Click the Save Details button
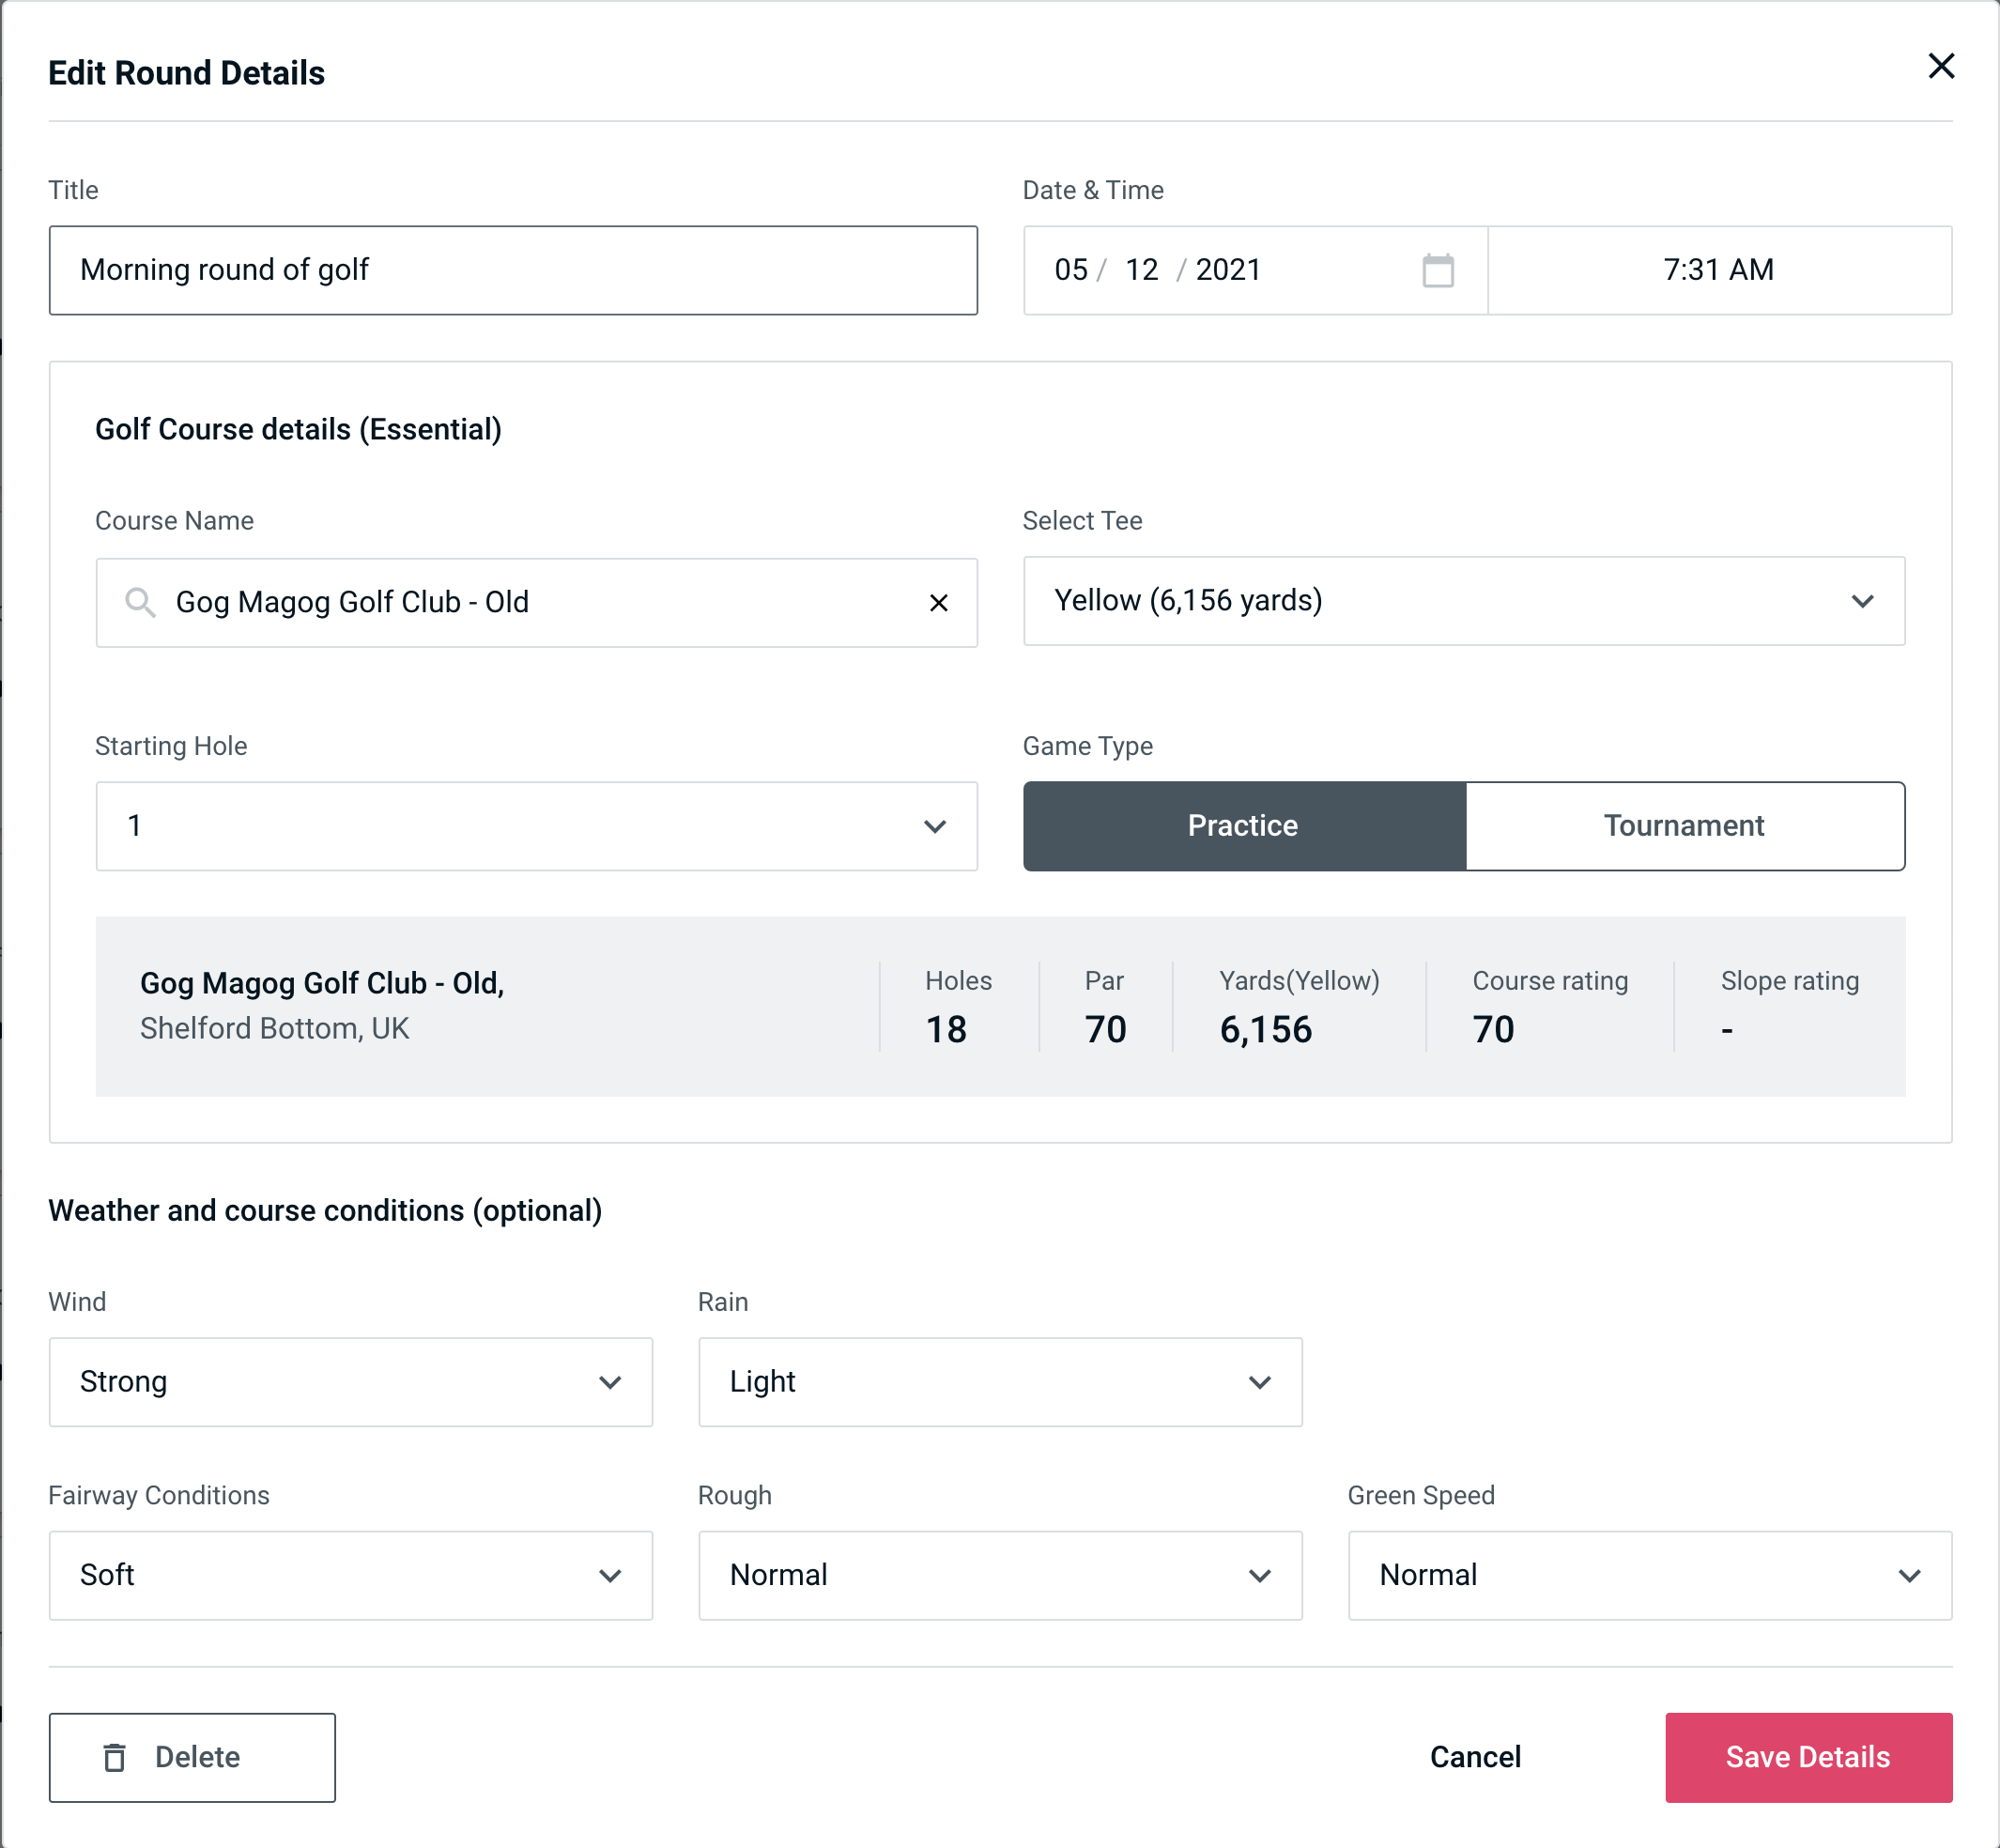Viewport: 2000px width, 1848px height. point(1807,1756)
